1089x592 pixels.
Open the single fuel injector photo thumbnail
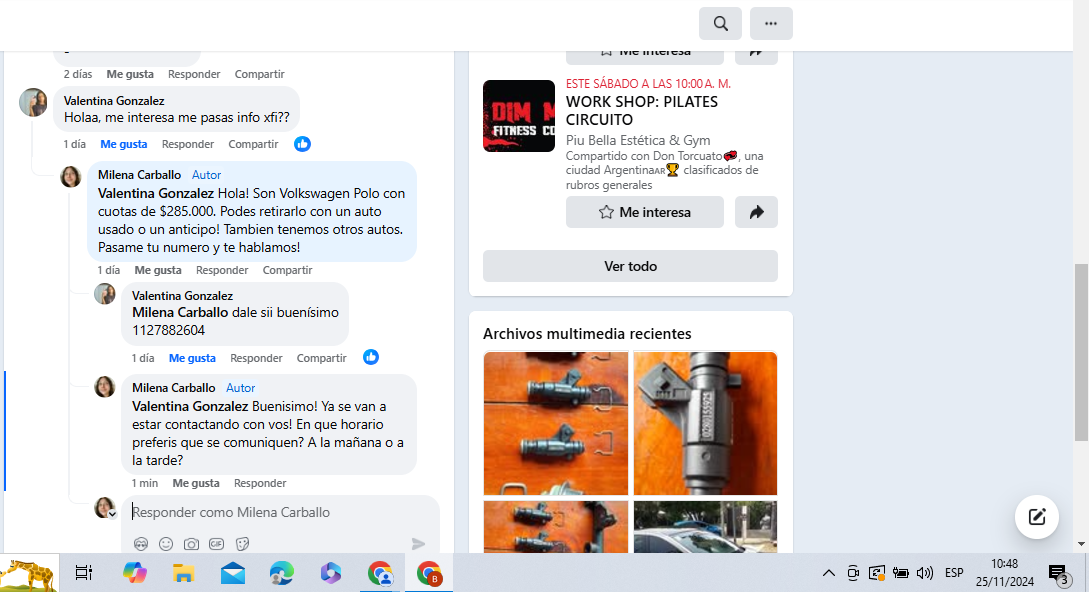705,423
